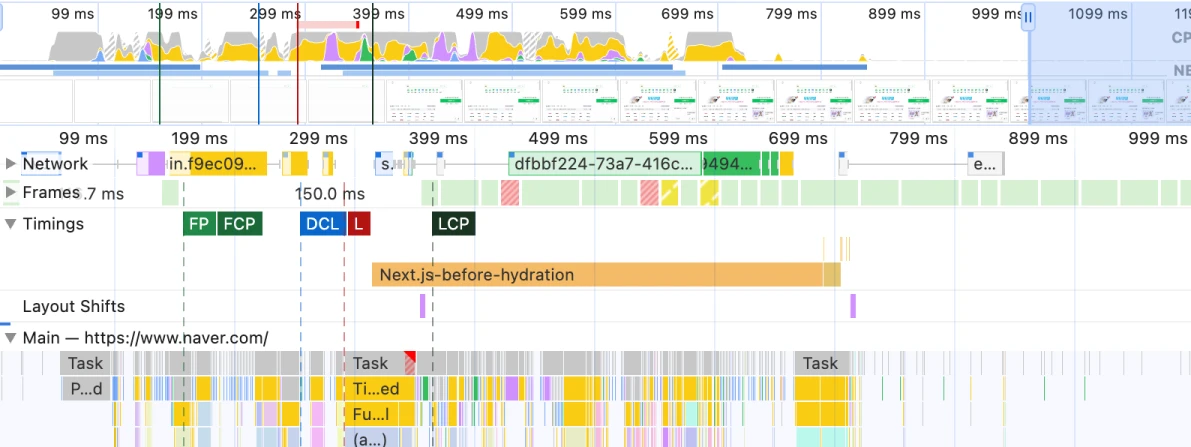Select the Ti...ed event under Task
This screenshot has height=447, width=1191.
(375, 388)
